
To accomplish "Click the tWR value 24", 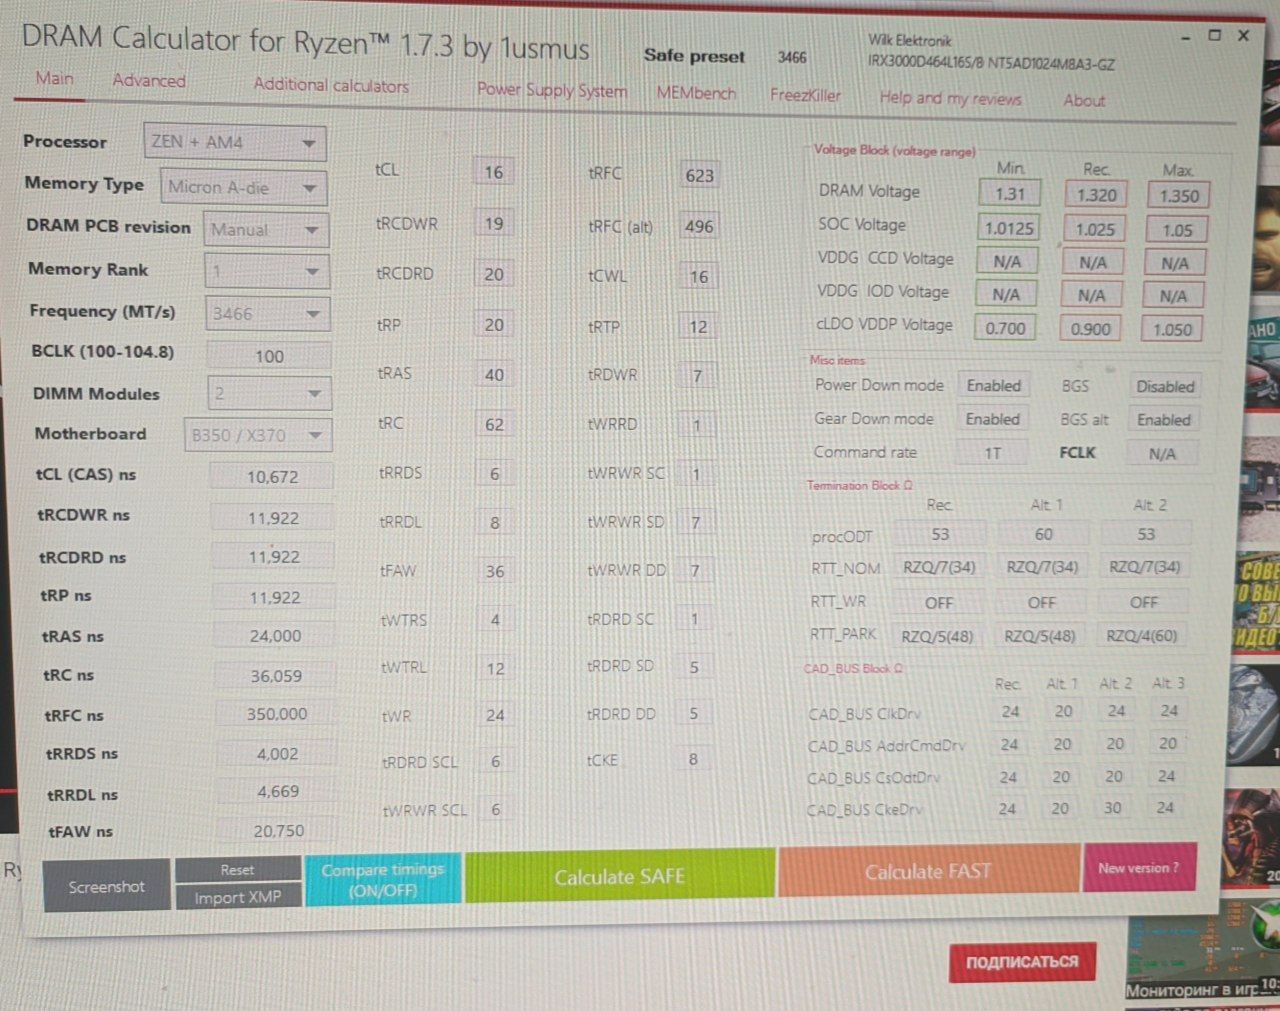I will [x=495, y=715].
